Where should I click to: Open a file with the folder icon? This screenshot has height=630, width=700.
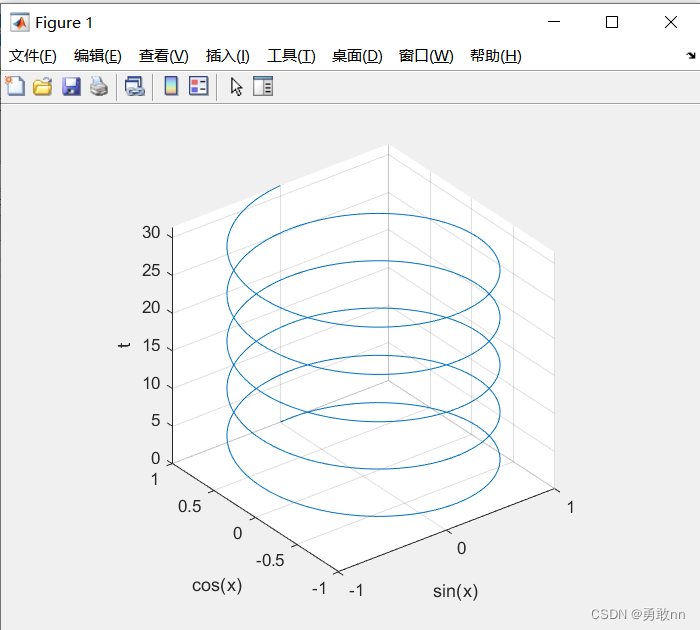click(43, 86)
